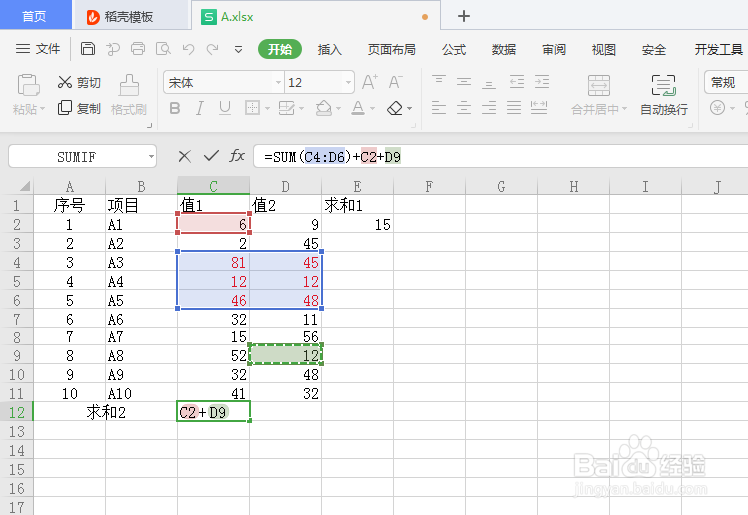Align text left icon

pos(439,108)
